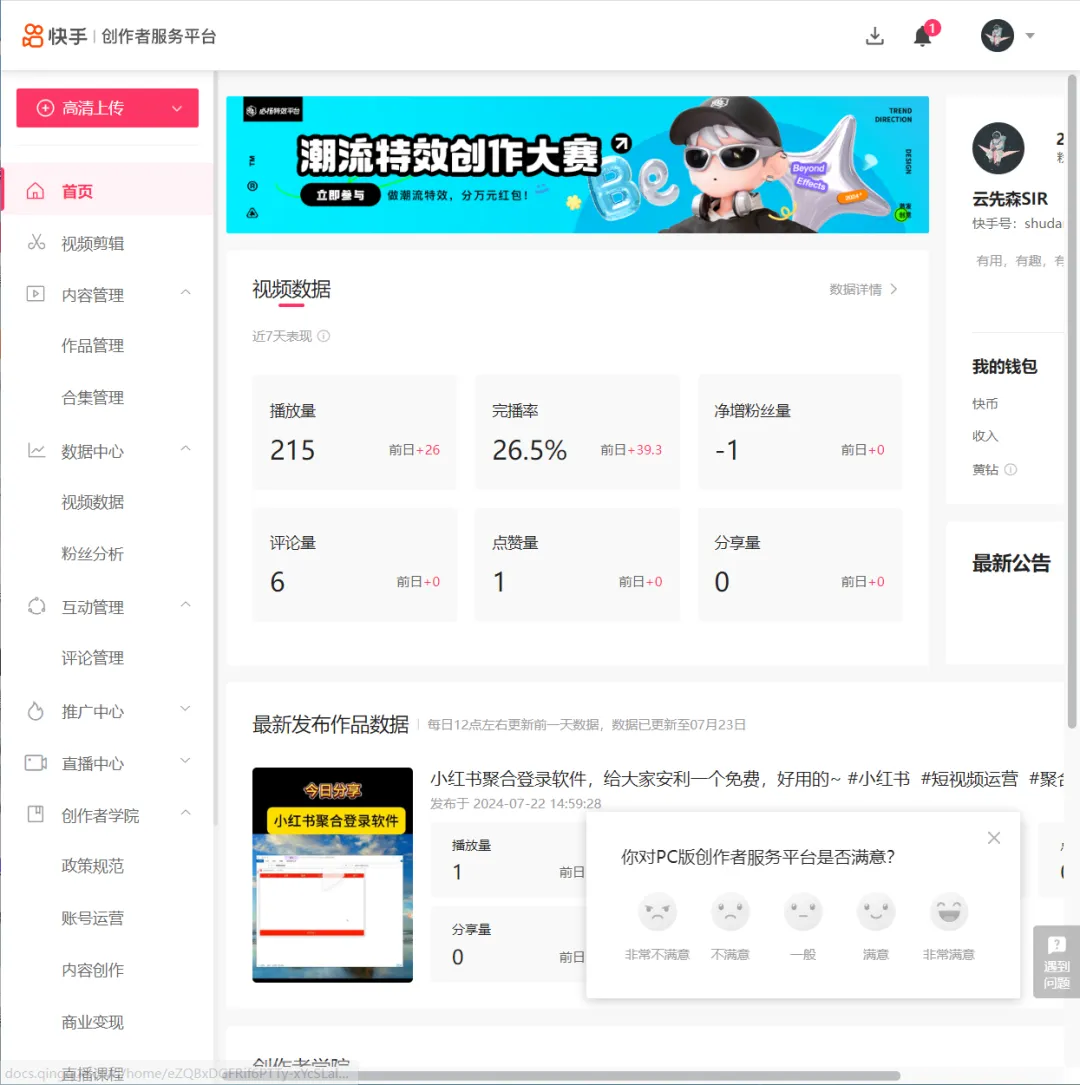The image size is (1080, 1085).
Task: Click the user avatar in top bar
Action: tap(997, 35)
